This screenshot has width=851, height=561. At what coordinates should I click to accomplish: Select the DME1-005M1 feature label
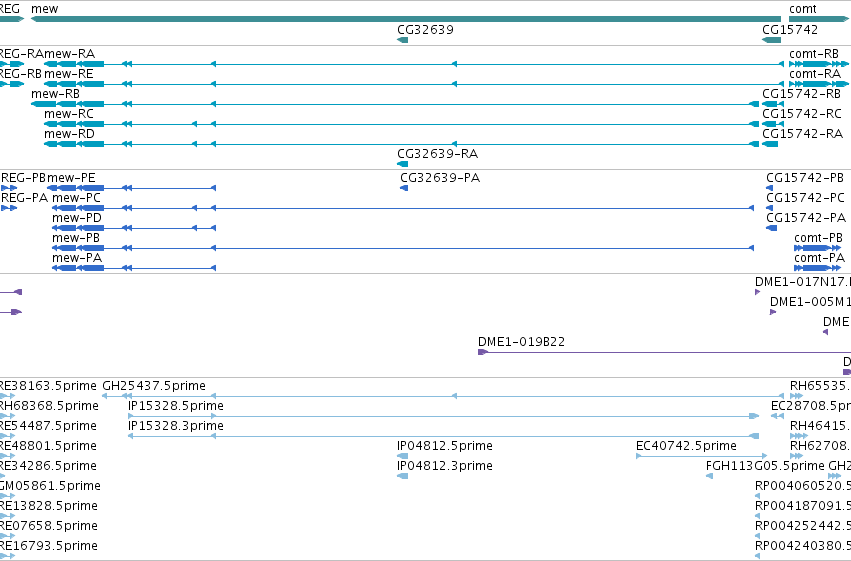click(810, 302)
